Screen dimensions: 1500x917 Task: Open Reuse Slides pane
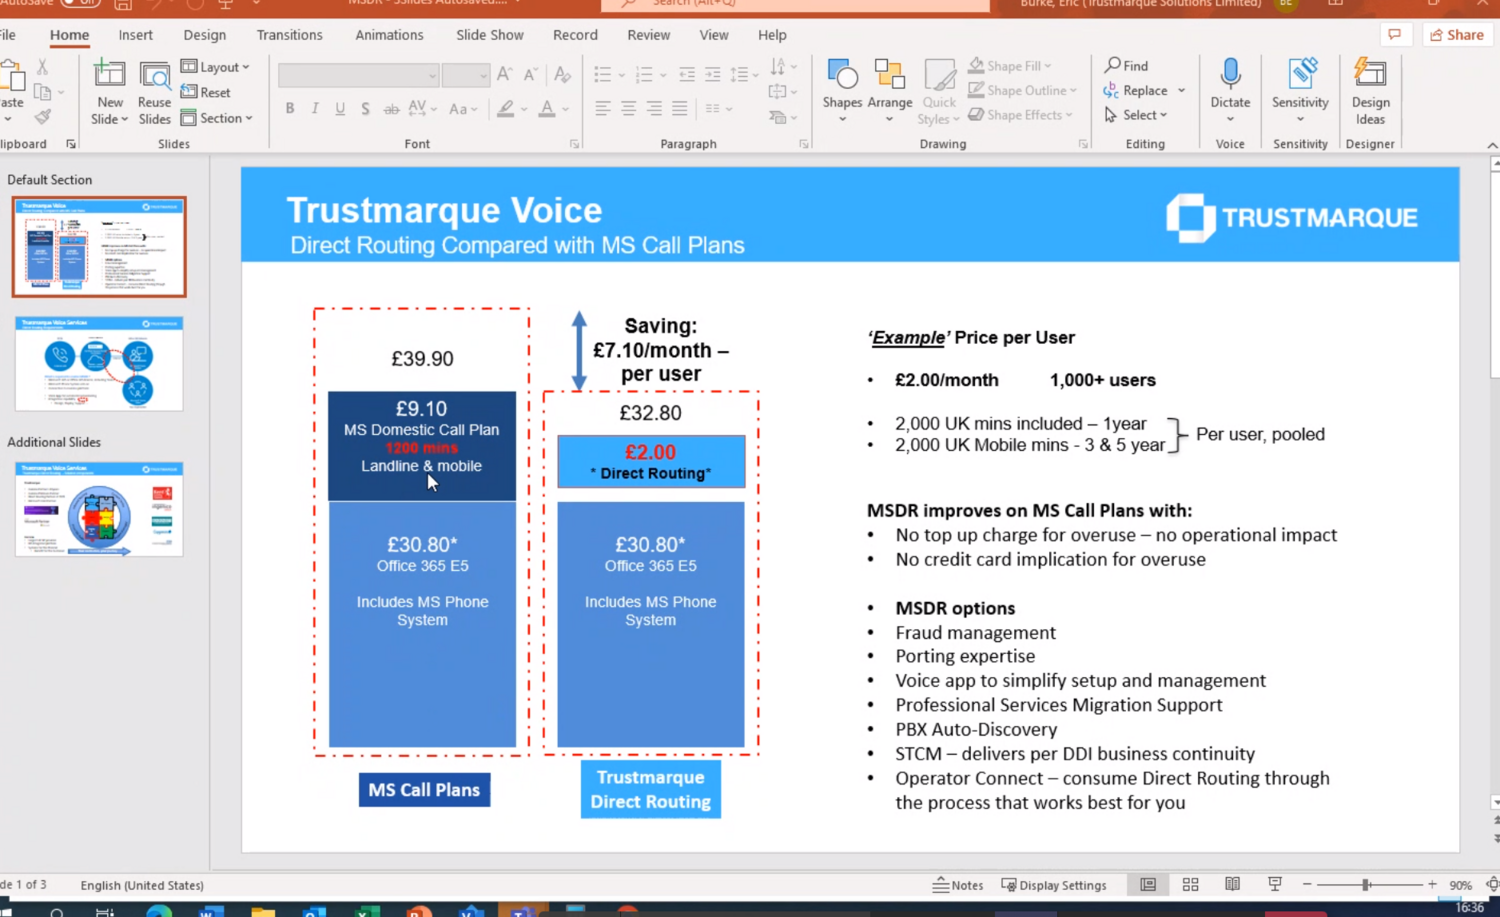click(154, 92)
